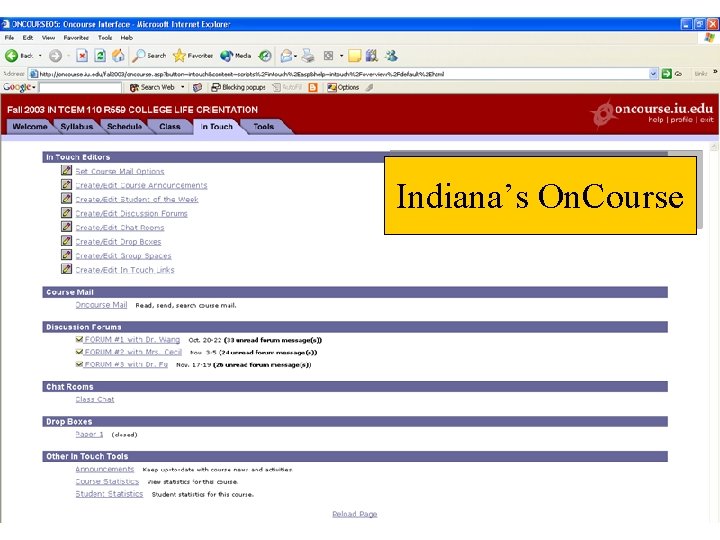
Task: Click the envelope icon beside FORUM #2
Action: (x=79, y=352)
